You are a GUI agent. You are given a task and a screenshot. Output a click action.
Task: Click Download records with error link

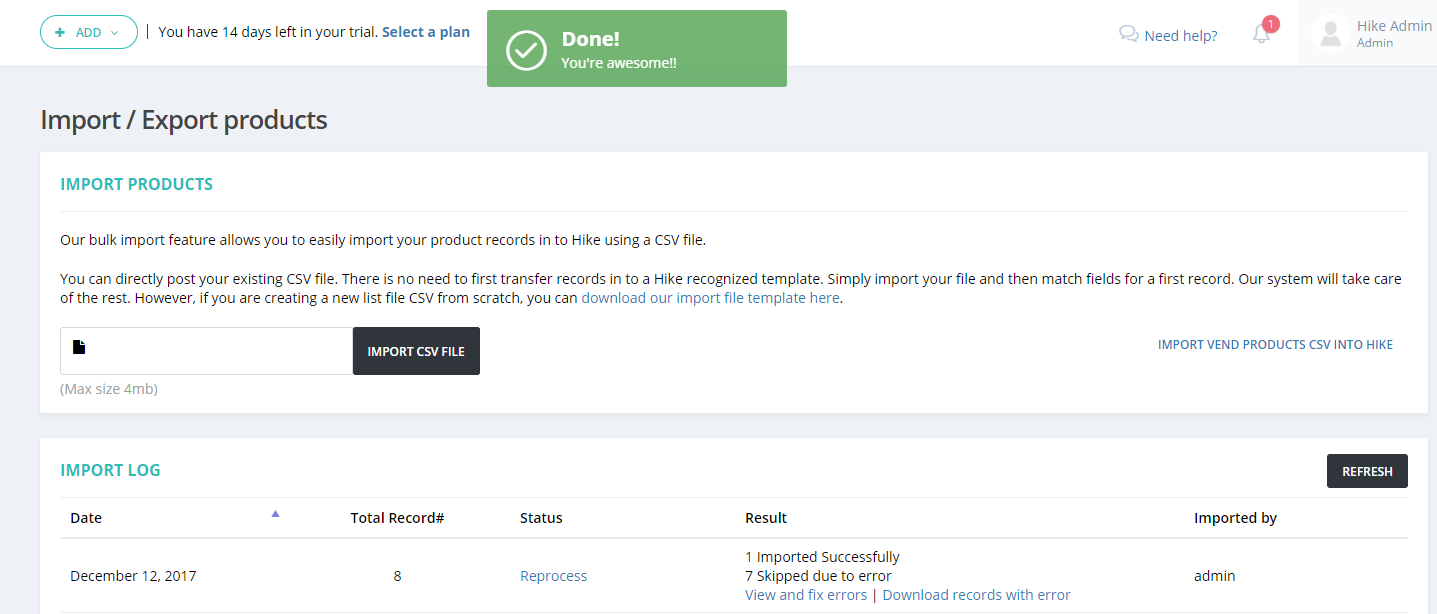976,595
